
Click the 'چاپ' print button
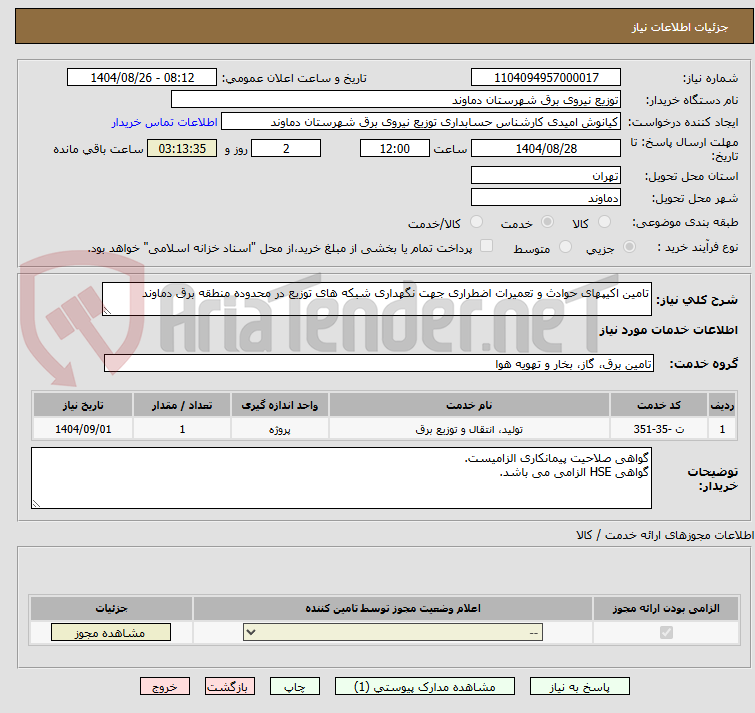[x=295, y=687]
